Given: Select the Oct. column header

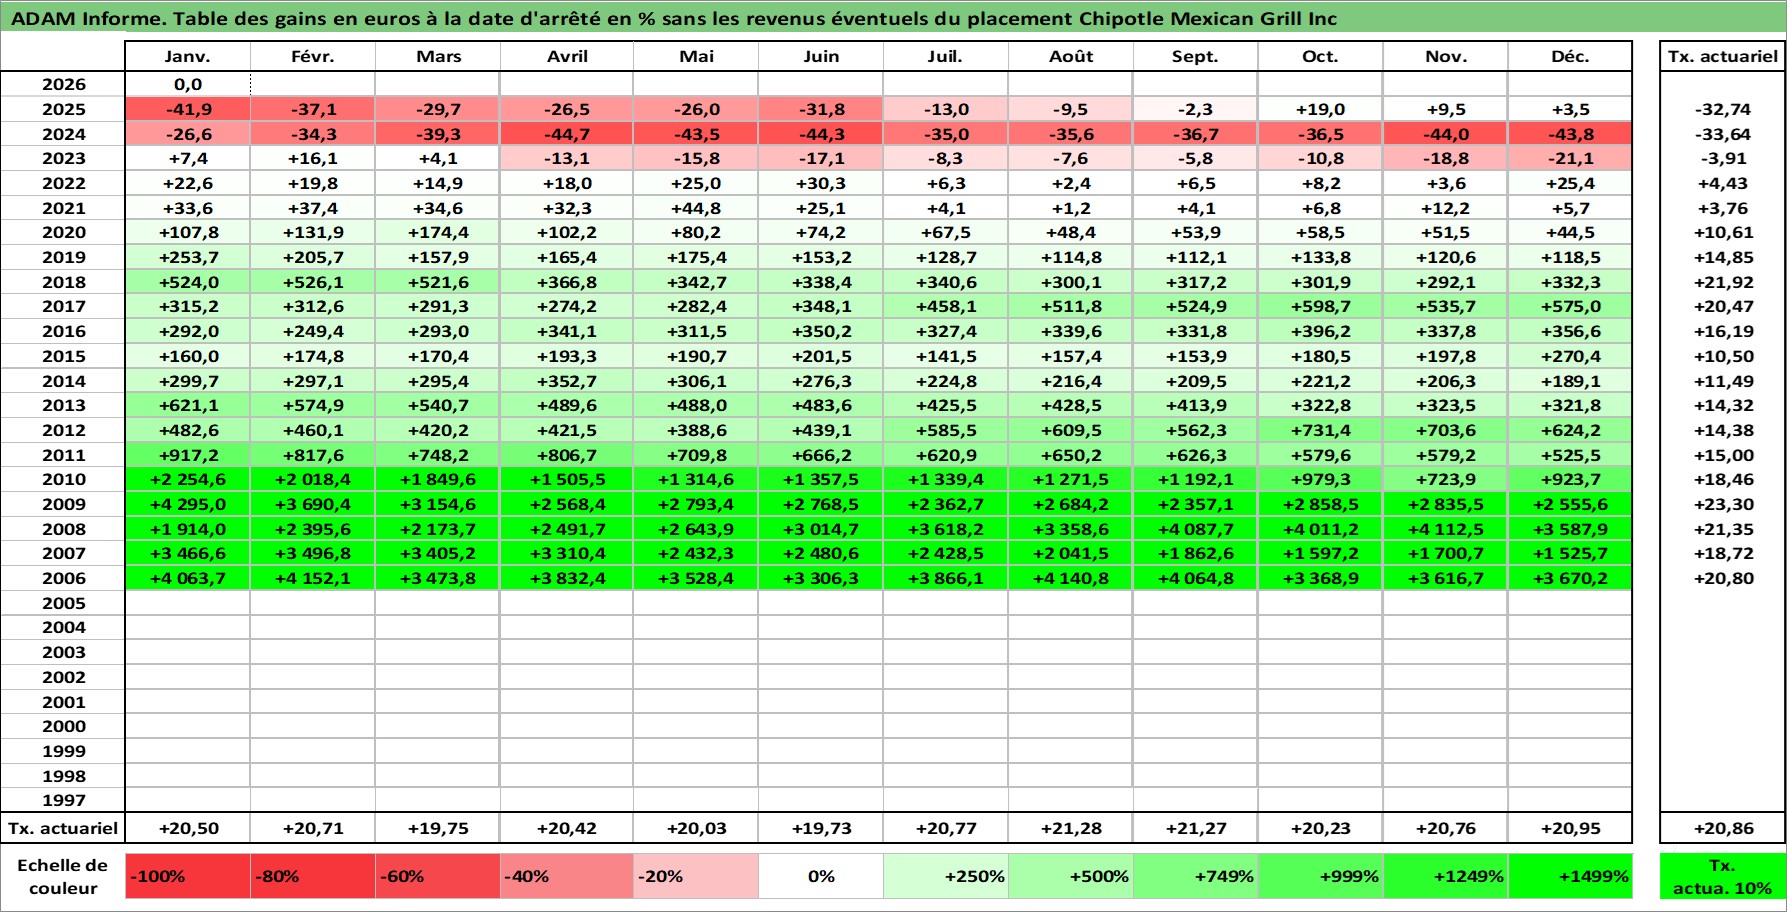Looking at the screenshot, I should 1321,56.
